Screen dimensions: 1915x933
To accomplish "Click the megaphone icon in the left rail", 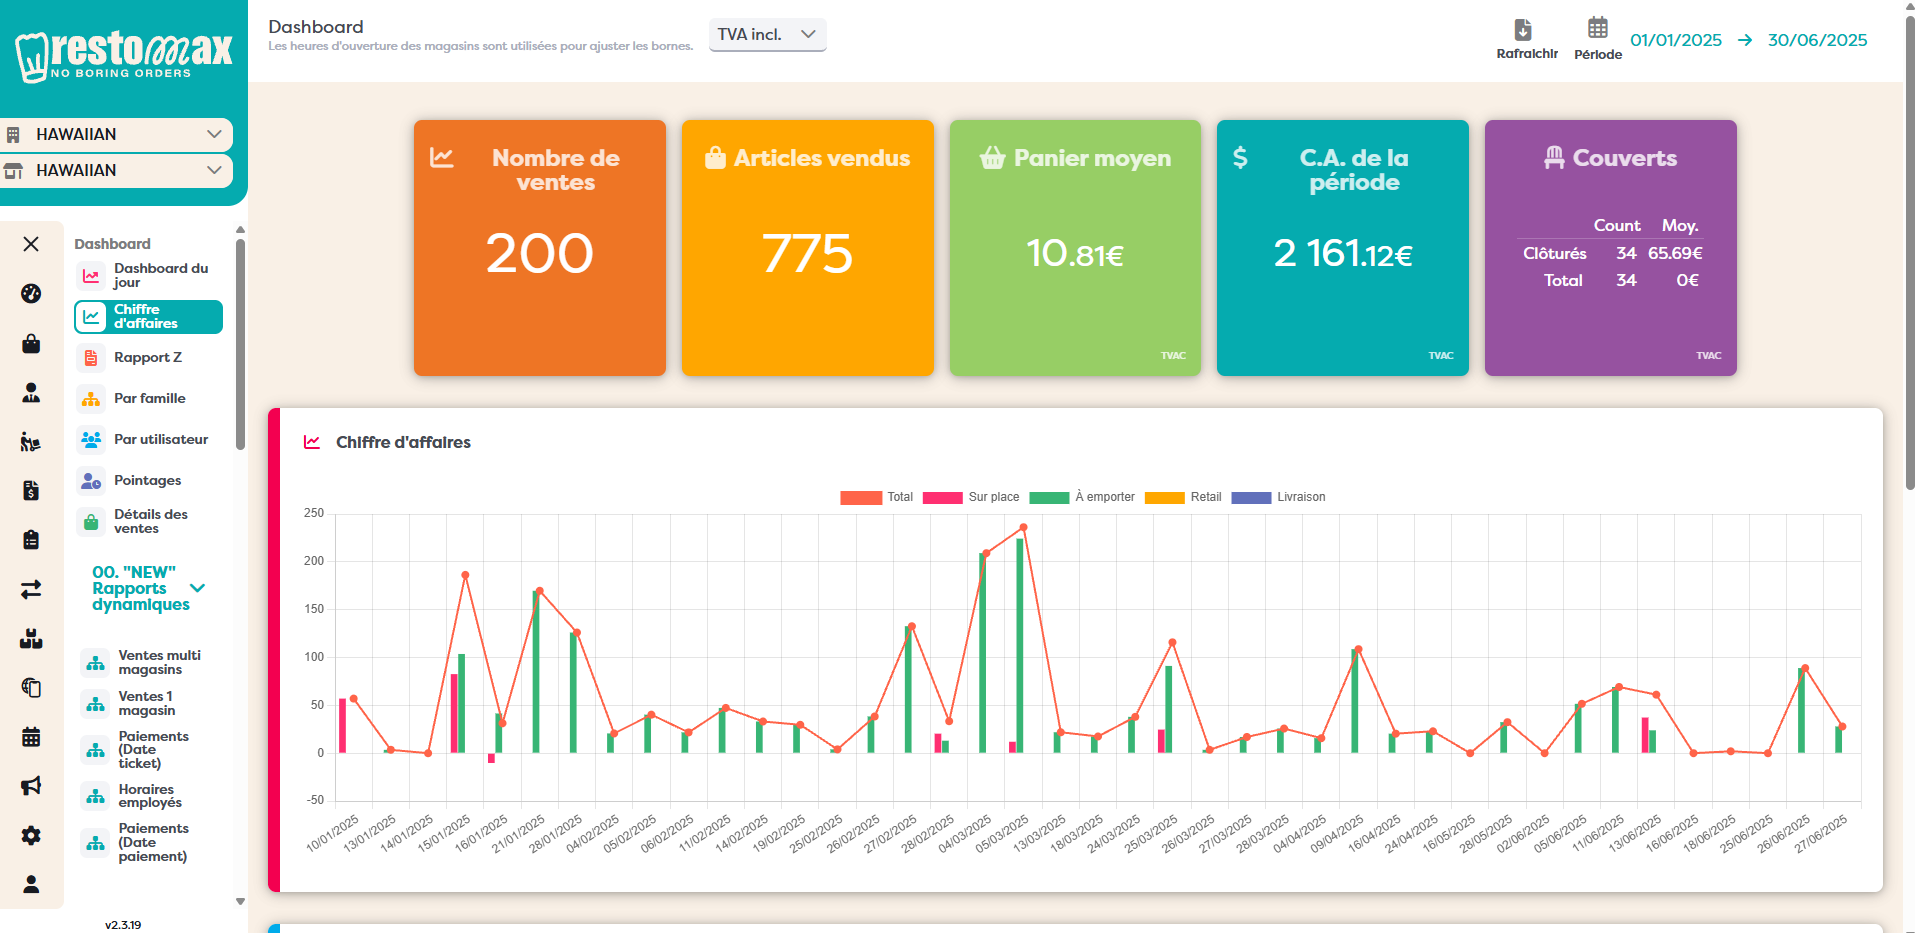I will pyautogui.click(x=31, y=786).
